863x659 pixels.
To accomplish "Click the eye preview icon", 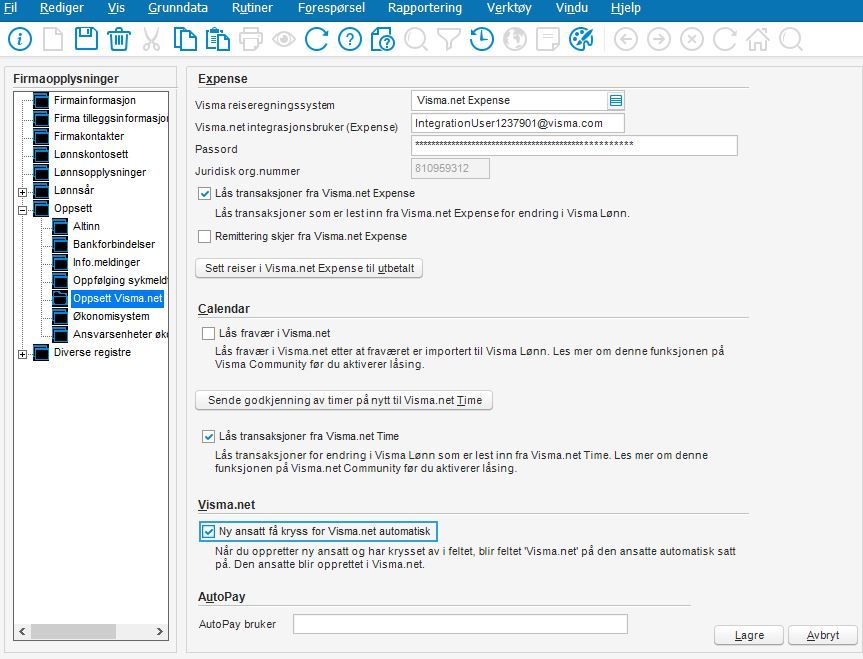I will (284, 40).
